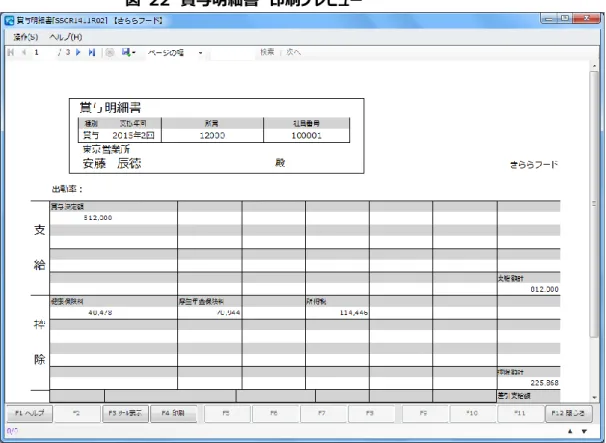The width and height of the screenshot is (606, 443).
Task: Click the empty F8 function key
Action: tap(370, 413)
